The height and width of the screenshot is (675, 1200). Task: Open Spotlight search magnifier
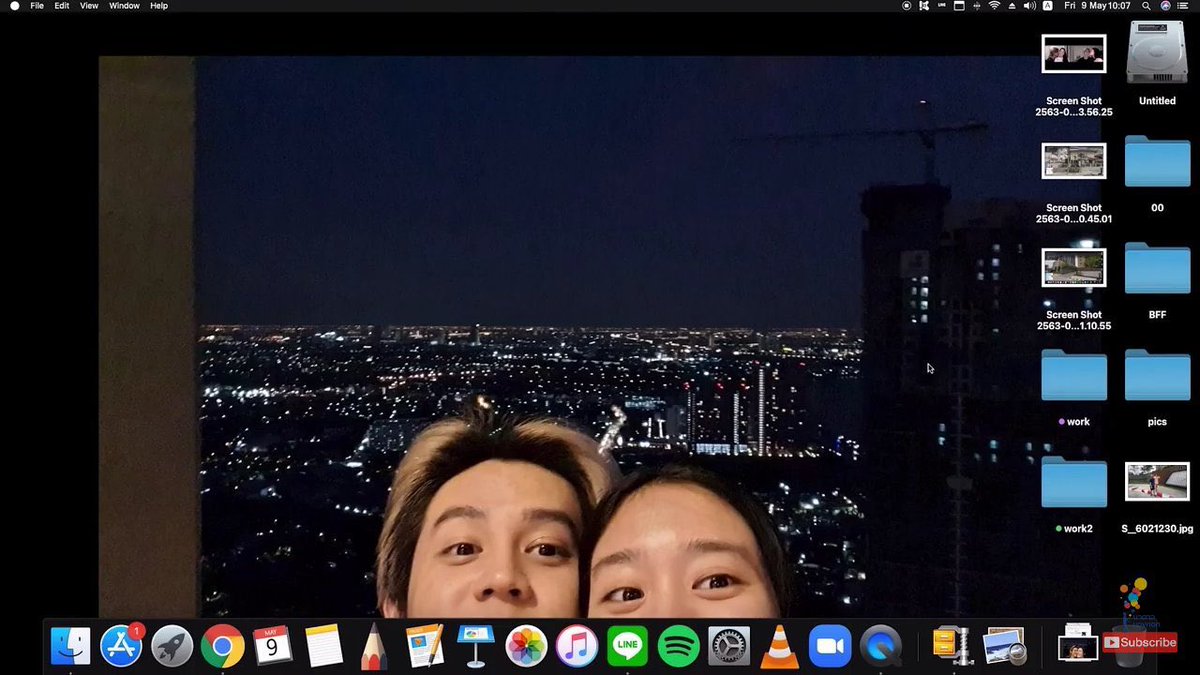1147,6
